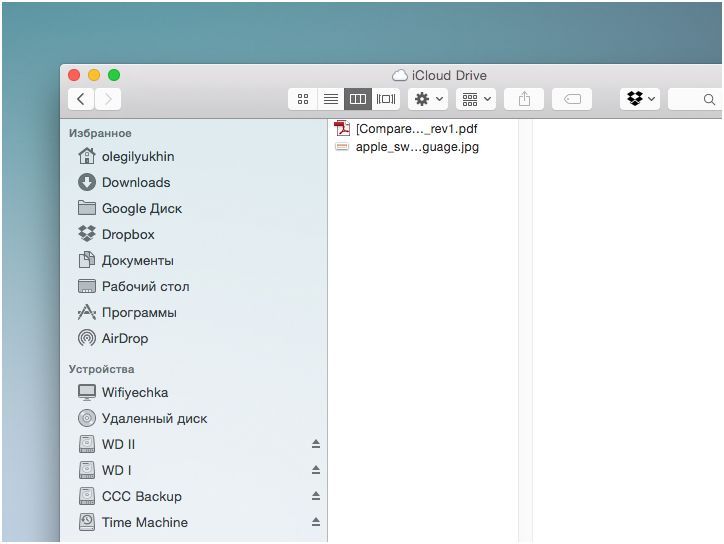Eject the WD II drive
This screenshot has height=544, width=724.
pos(316,444)
